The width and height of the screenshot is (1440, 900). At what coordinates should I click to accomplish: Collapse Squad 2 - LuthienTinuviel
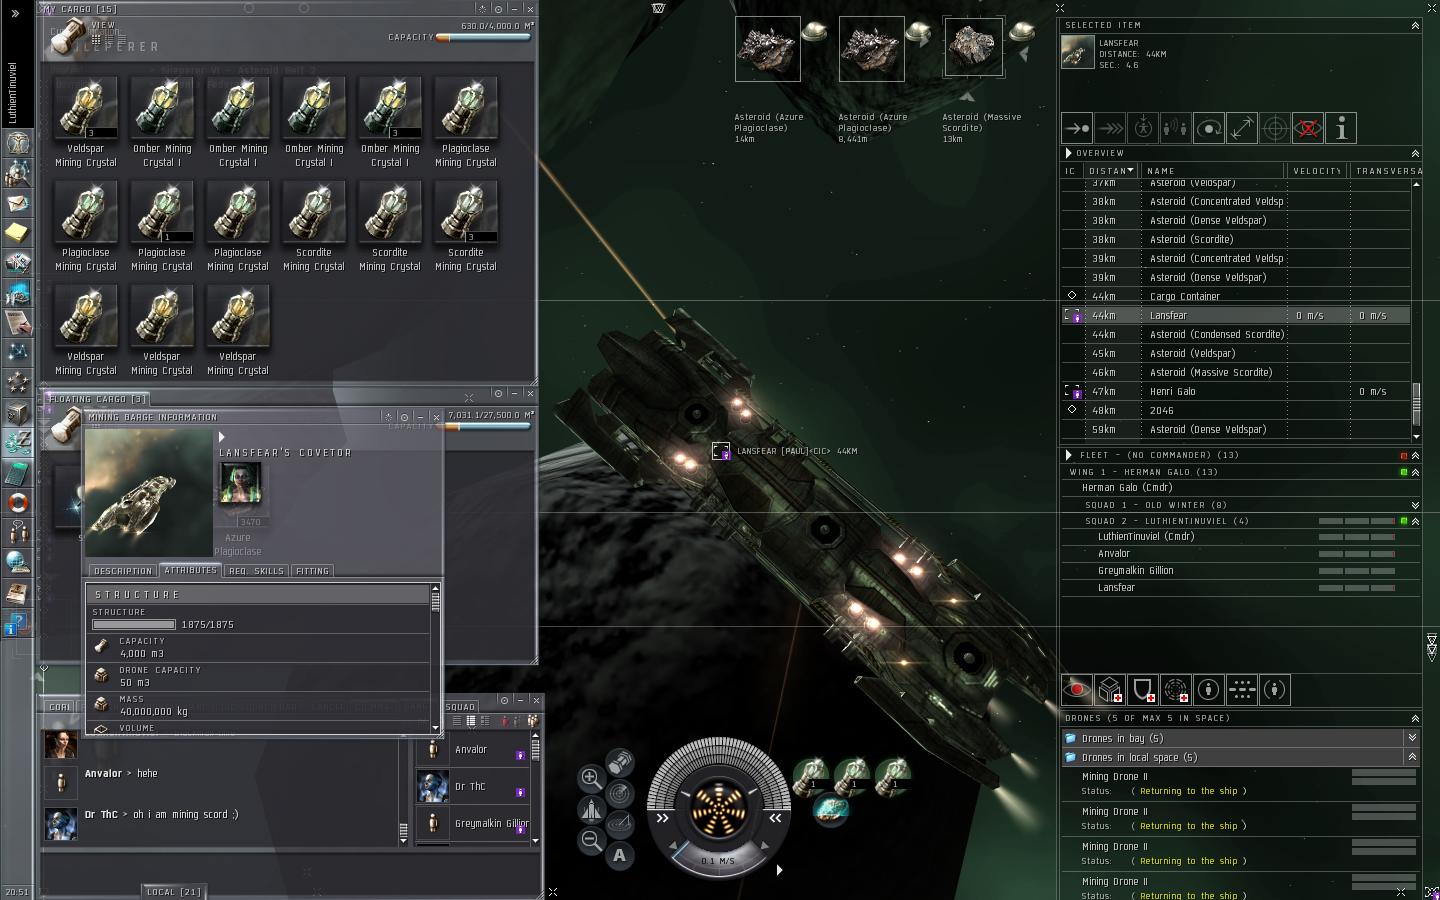click(1415, 521)
